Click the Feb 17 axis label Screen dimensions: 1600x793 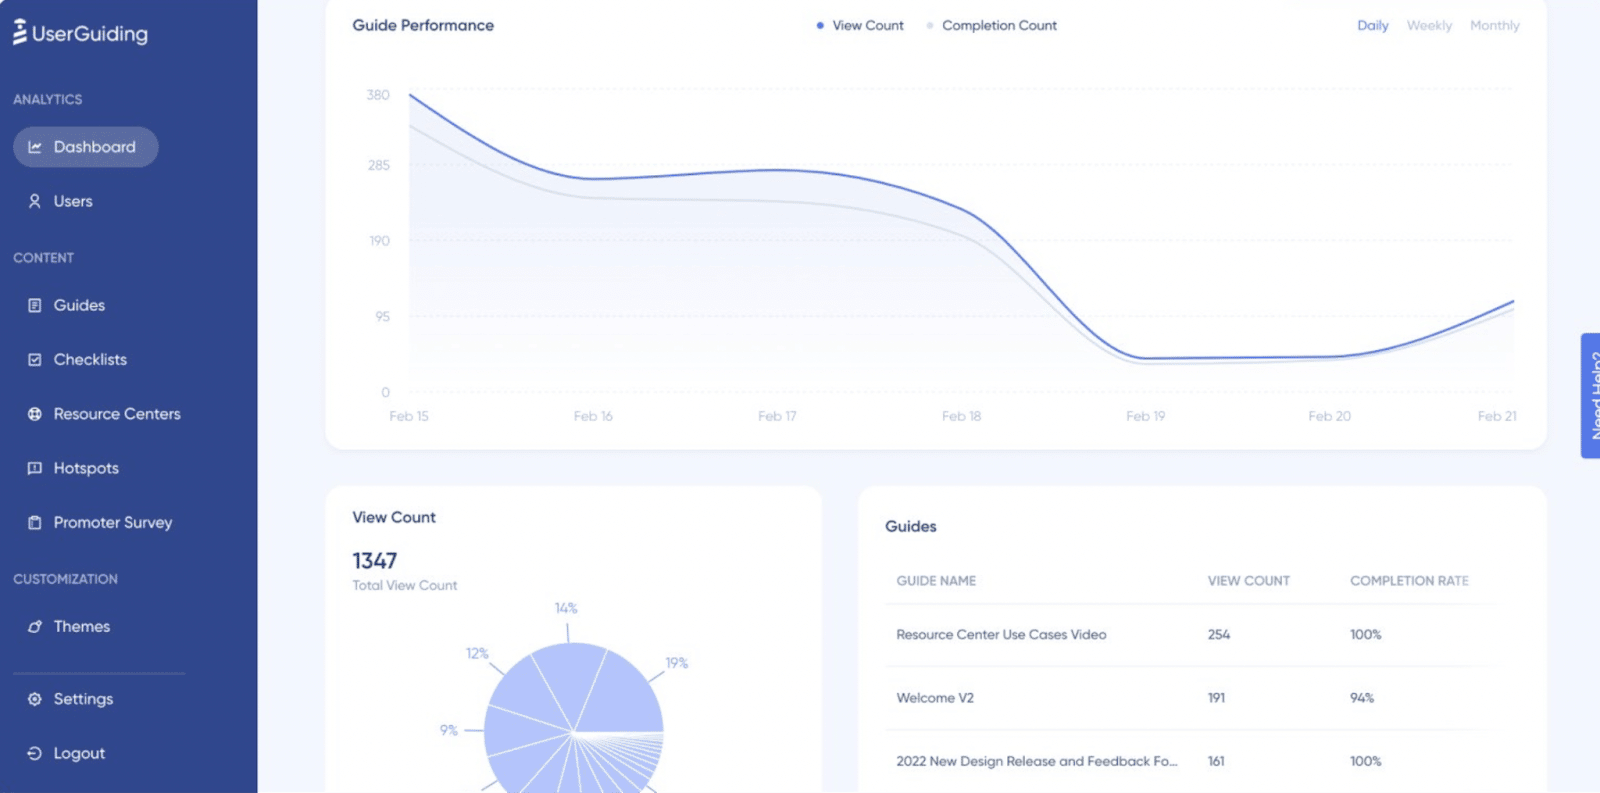coord(777,416)
